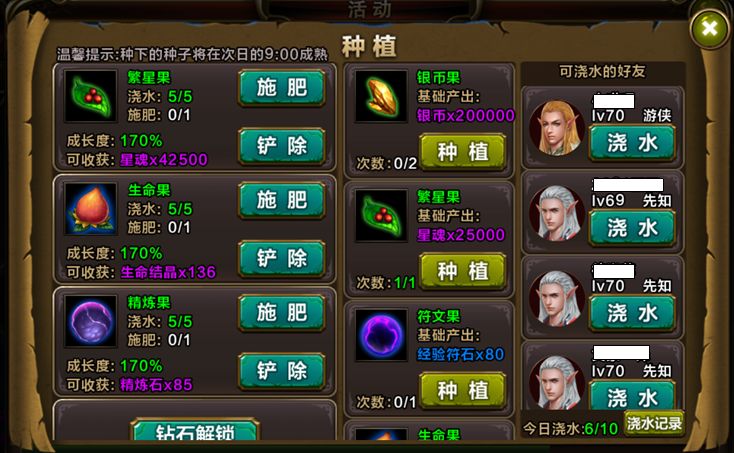Screen dimensions: 734x453
Task: Remove the 繁星果 plant with 铲除
Action: [282, 146]
